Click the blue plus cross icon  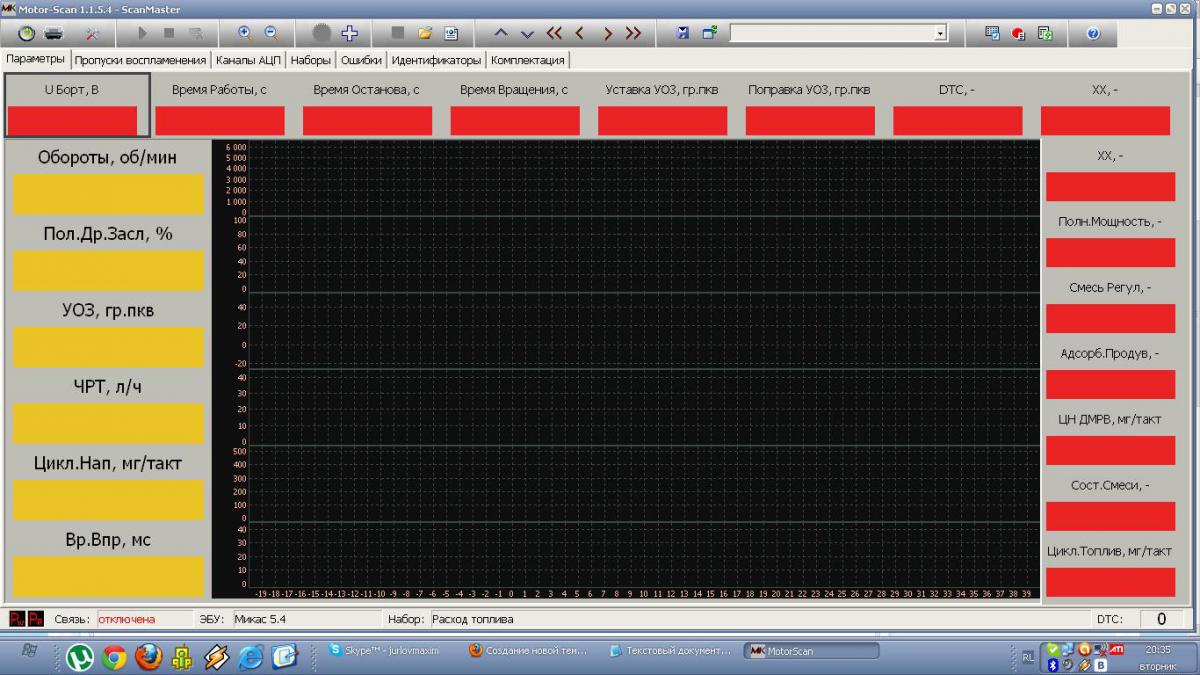[x=349, y=33]
